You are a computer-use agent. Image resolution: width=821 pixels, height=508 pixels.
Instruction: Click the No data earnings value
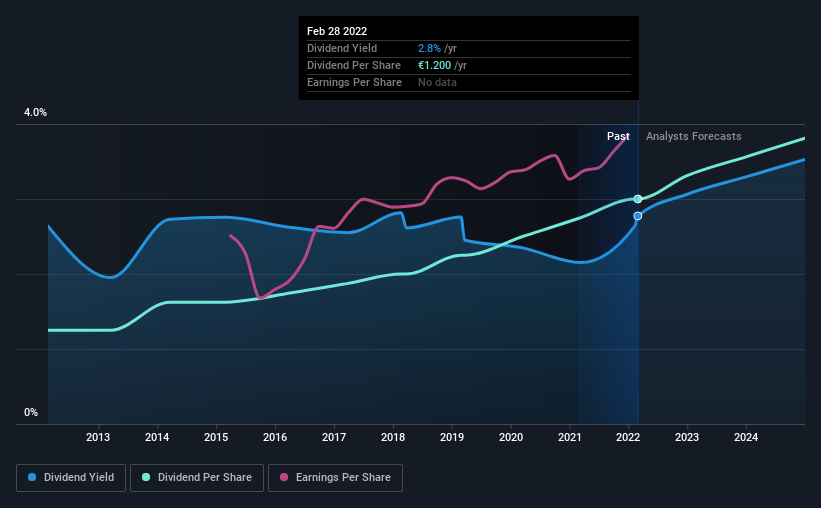(437, 82)
